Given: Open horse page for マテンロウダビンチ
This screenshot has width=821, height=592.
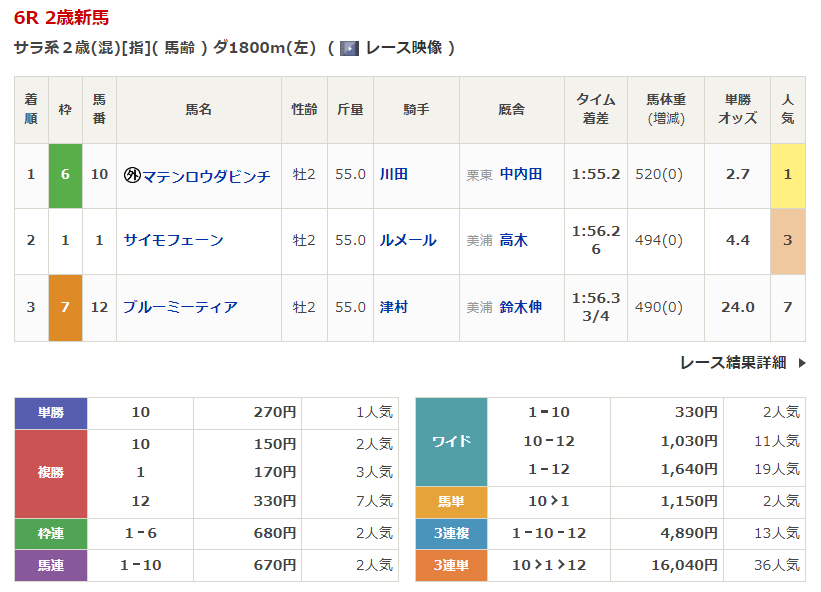Looking at the screenshot, I should [206, 175].
